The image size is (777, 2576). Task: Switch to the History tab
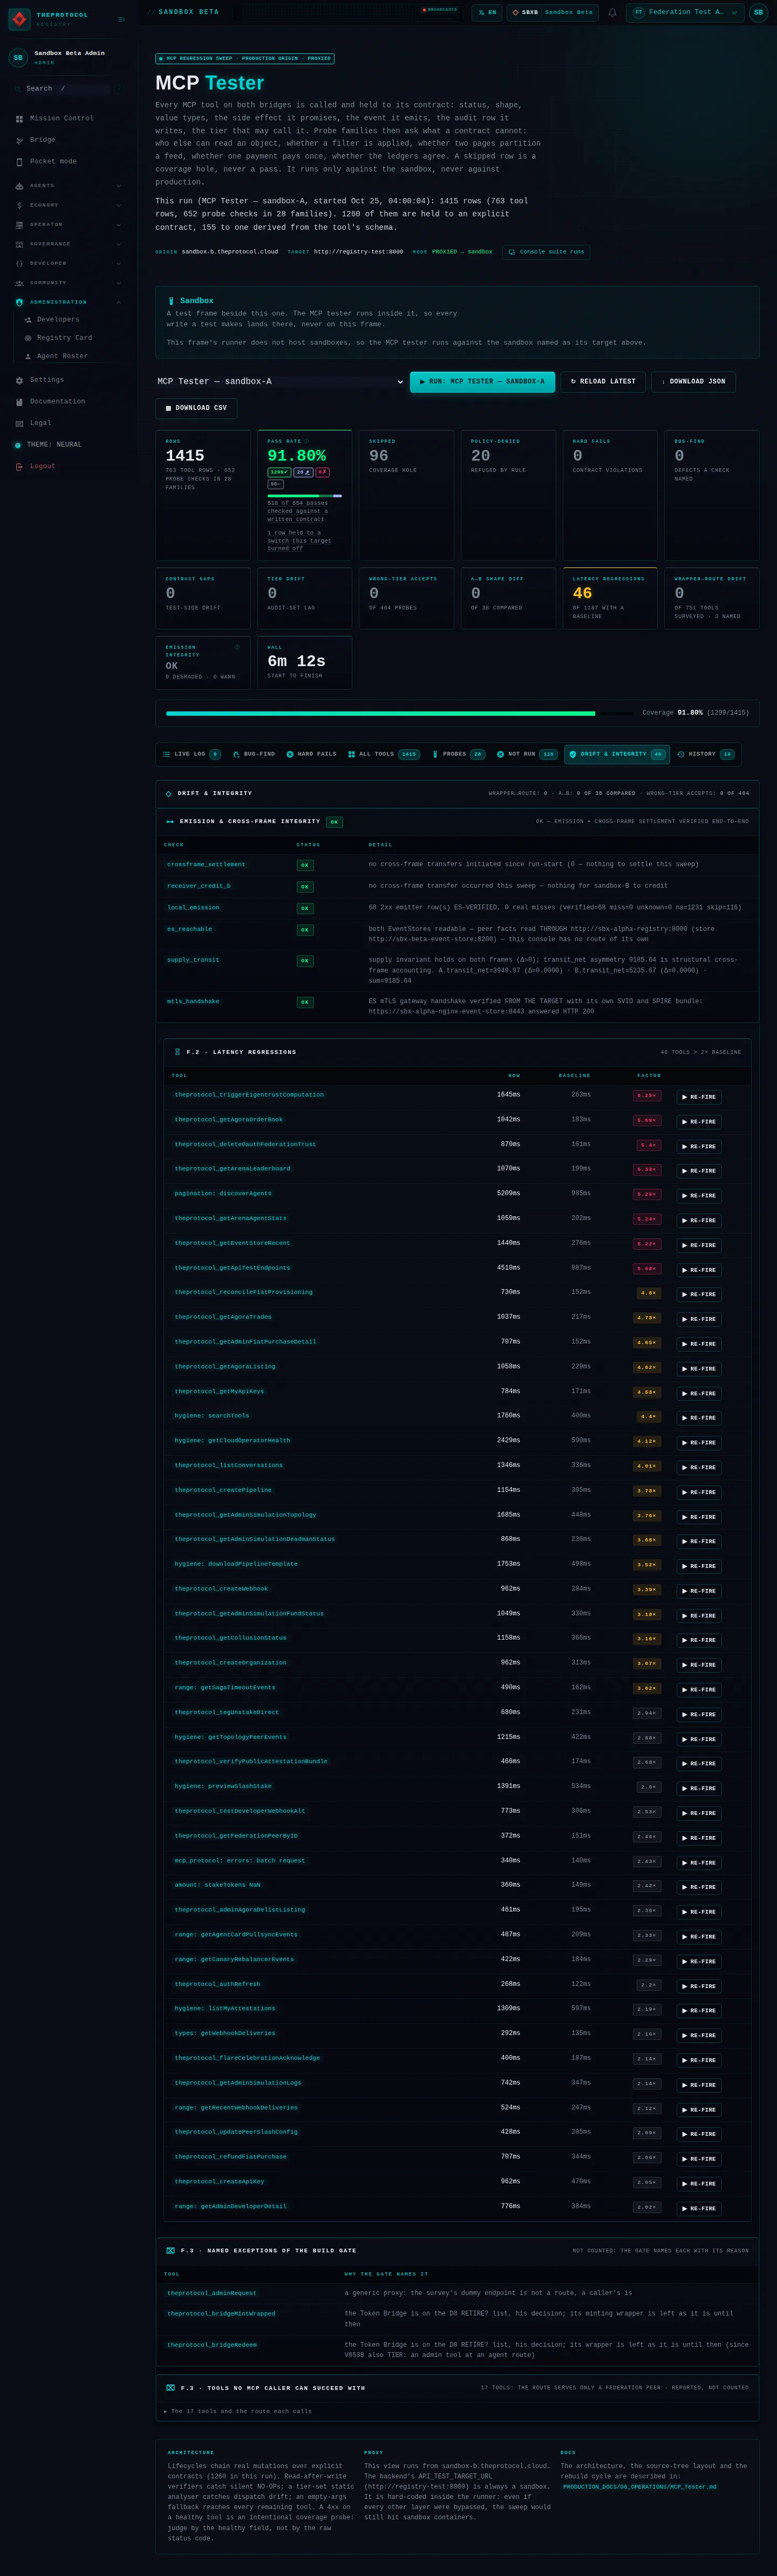pos(705,754)
